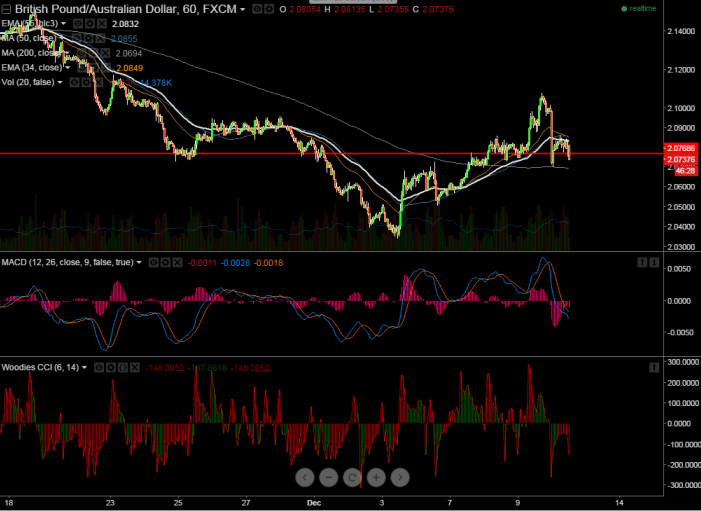Remove the MA 200 indicator
Screen dimensions: 701x511
(108, 52)
